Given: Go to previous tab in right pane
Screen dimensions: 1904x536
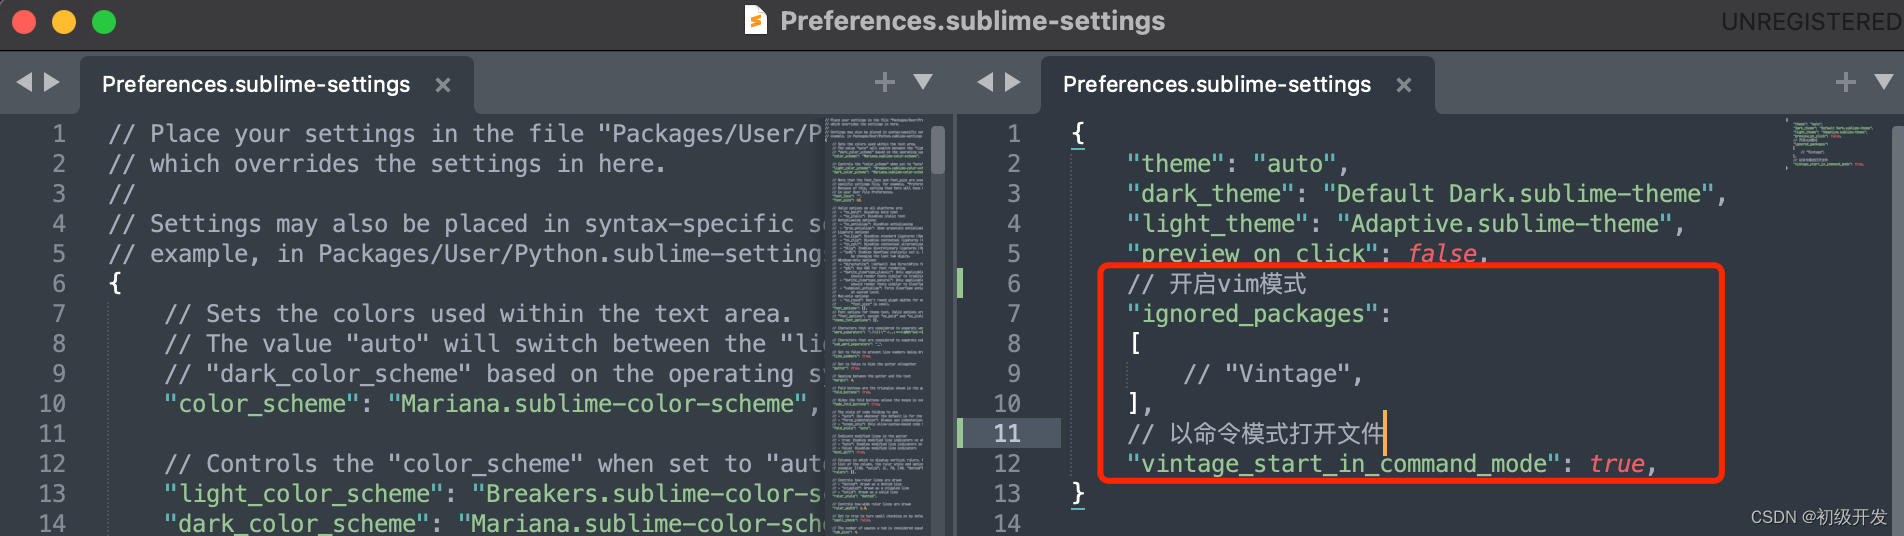Looking at the screenshot, I should (986, 82).
